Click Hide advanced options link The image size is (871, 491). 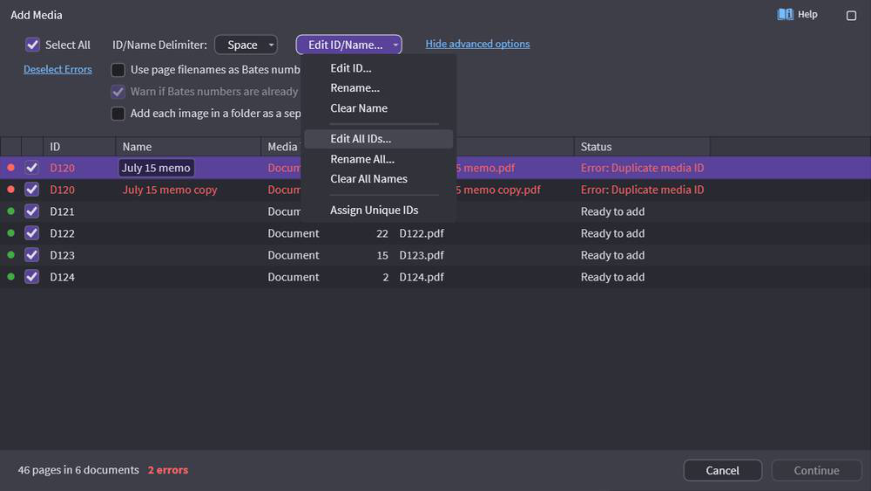(477, 44)
